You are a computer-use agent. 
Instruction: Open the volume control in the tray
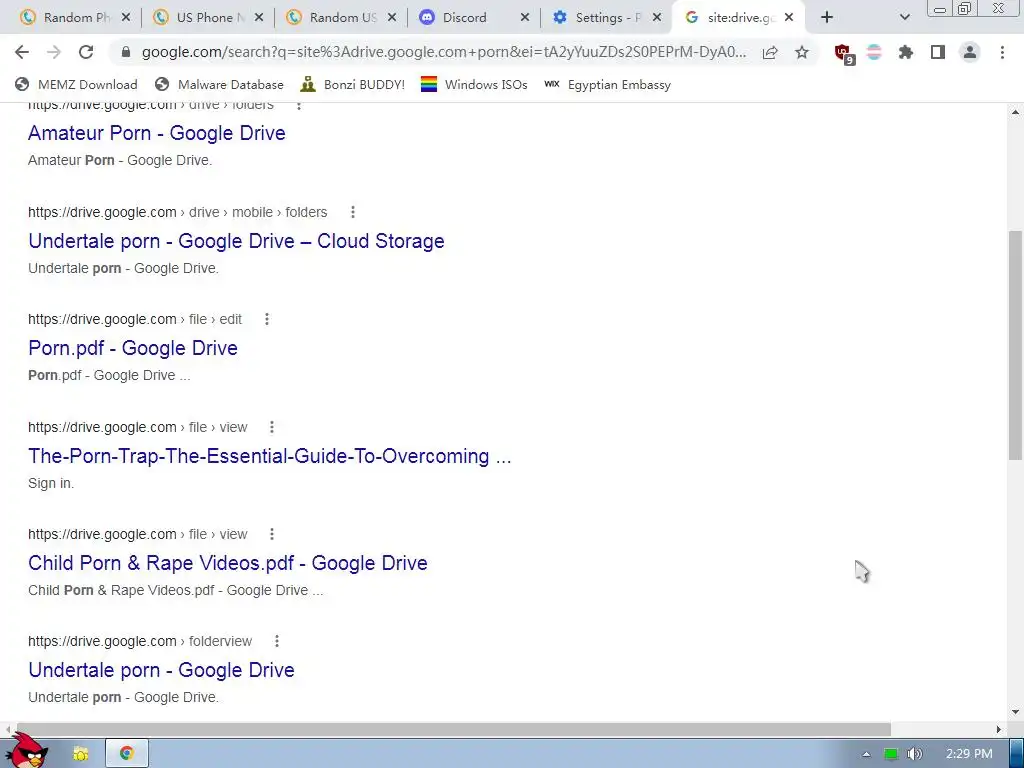[914, 754]
